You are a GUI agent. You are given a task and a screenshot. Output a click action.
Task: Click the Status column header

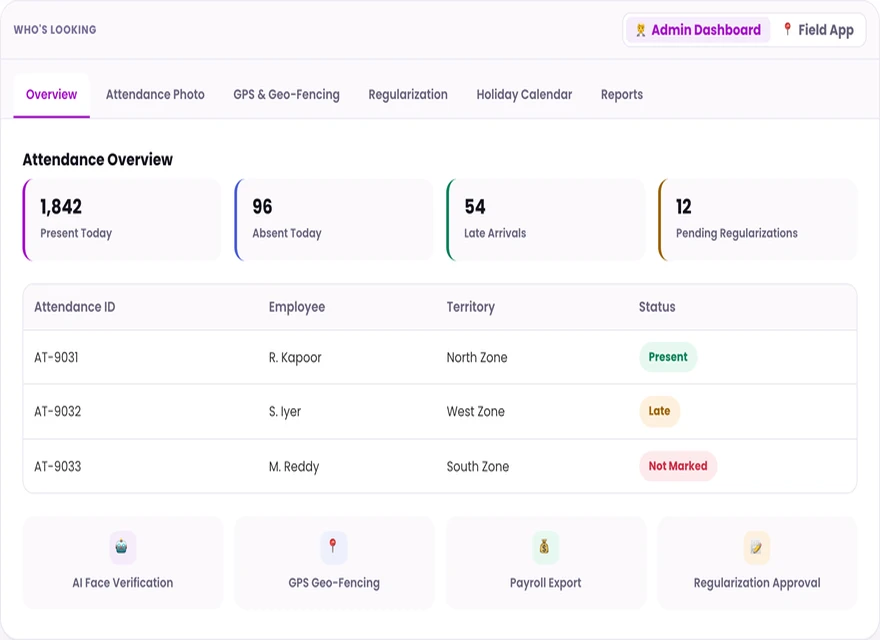pyautogui.click(x=657, y=307)
